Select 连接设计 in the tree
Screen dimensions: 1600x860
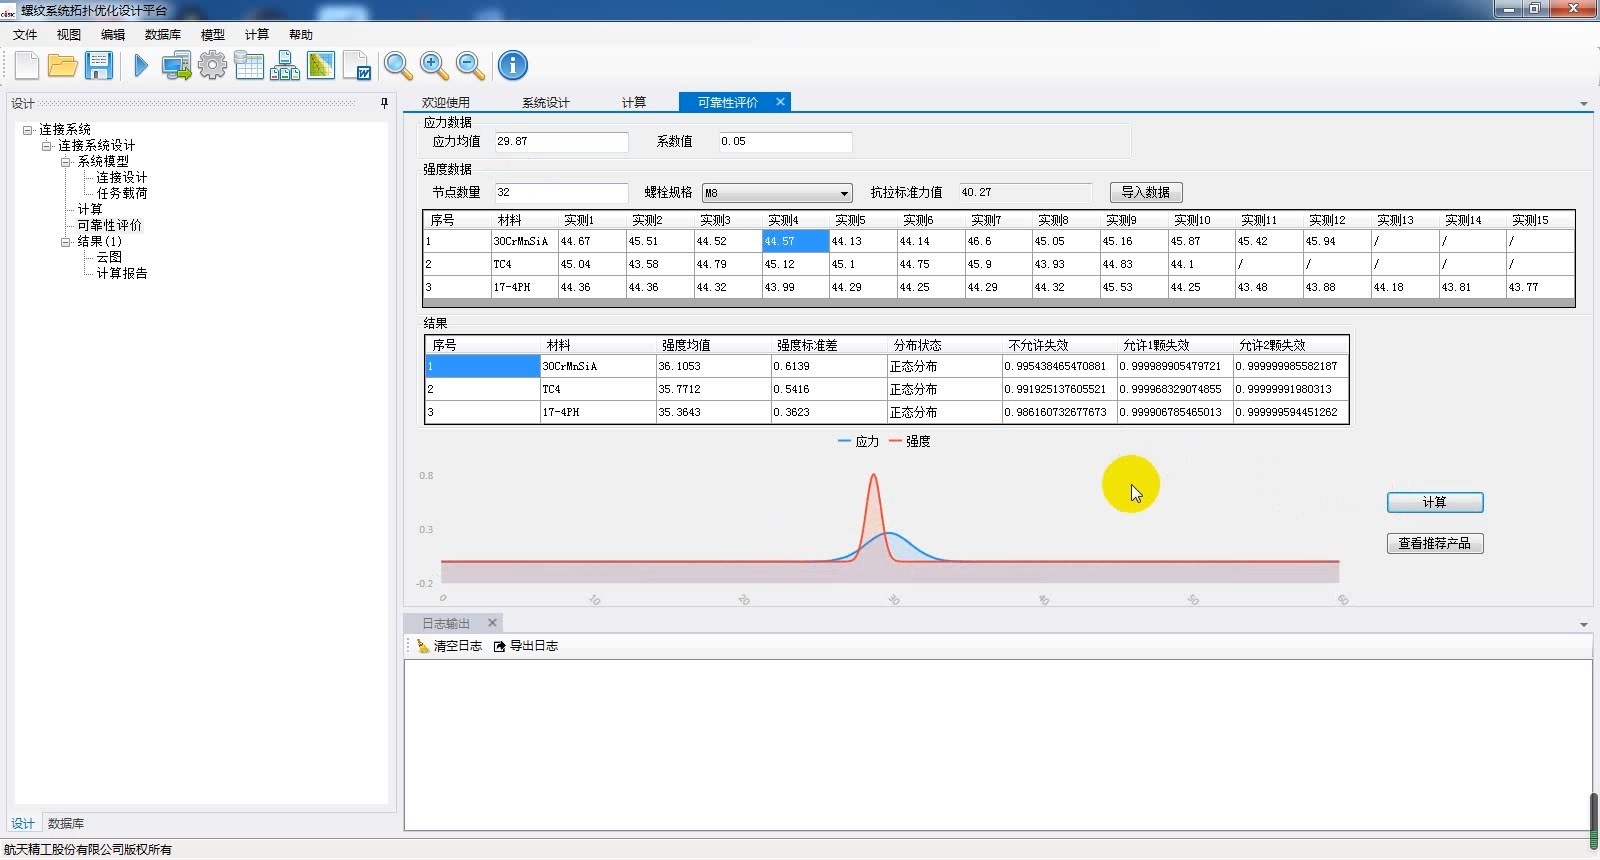click(122, 178)
